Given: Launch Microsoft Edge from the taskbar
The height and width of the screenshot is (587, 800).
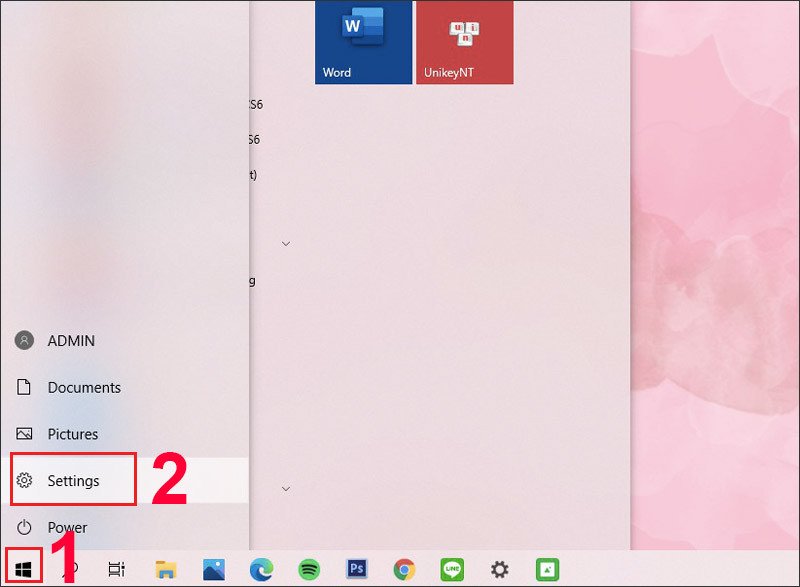Looking at the screenshot, I should click(261, 570).
